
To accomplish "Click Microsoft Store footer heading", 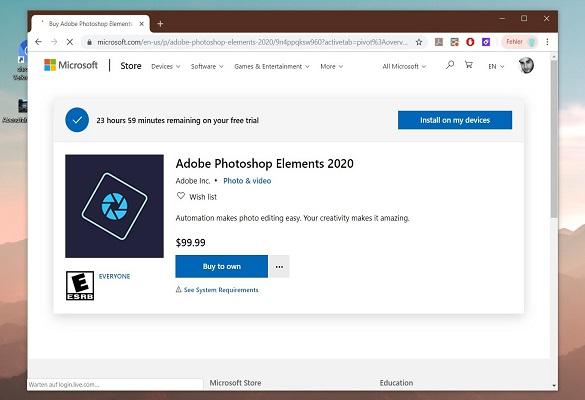I will coord(235,383).
